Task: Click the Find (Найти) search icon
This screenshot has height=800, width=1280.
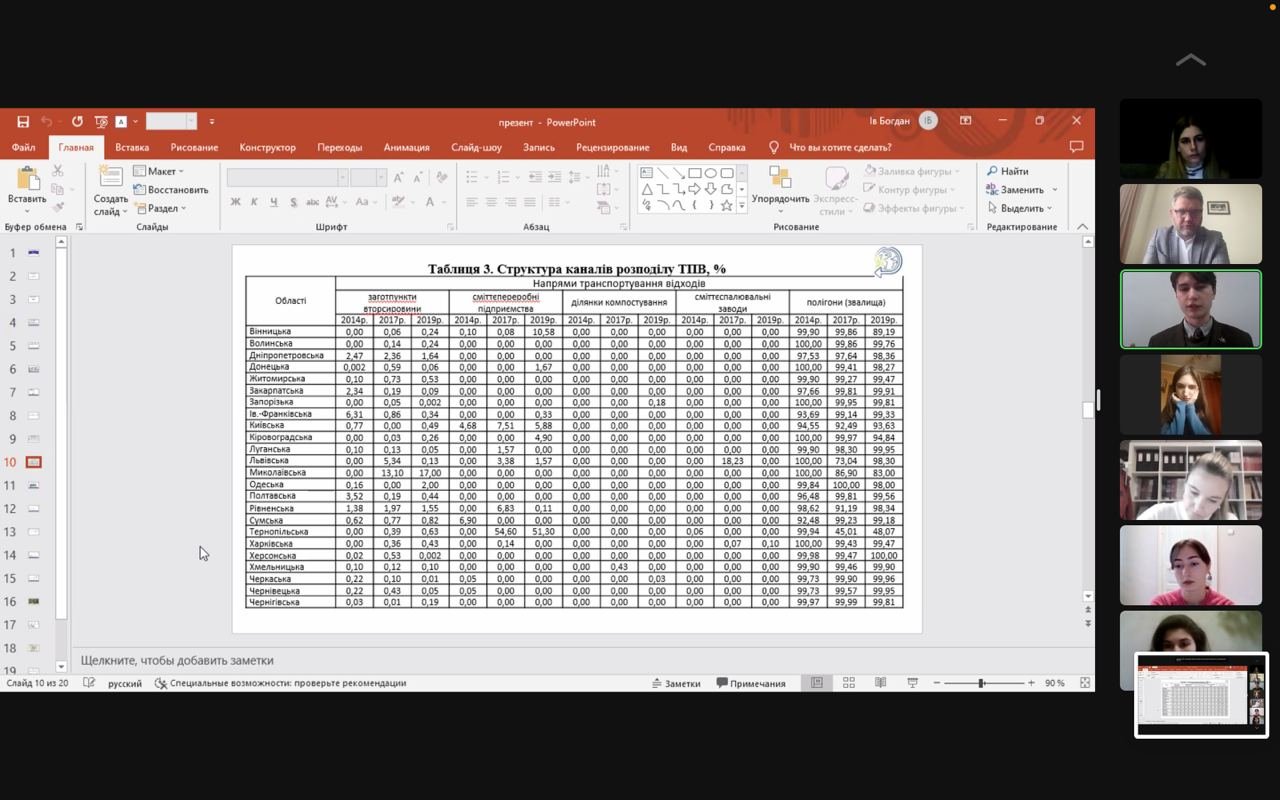Action: (1007, 171)
